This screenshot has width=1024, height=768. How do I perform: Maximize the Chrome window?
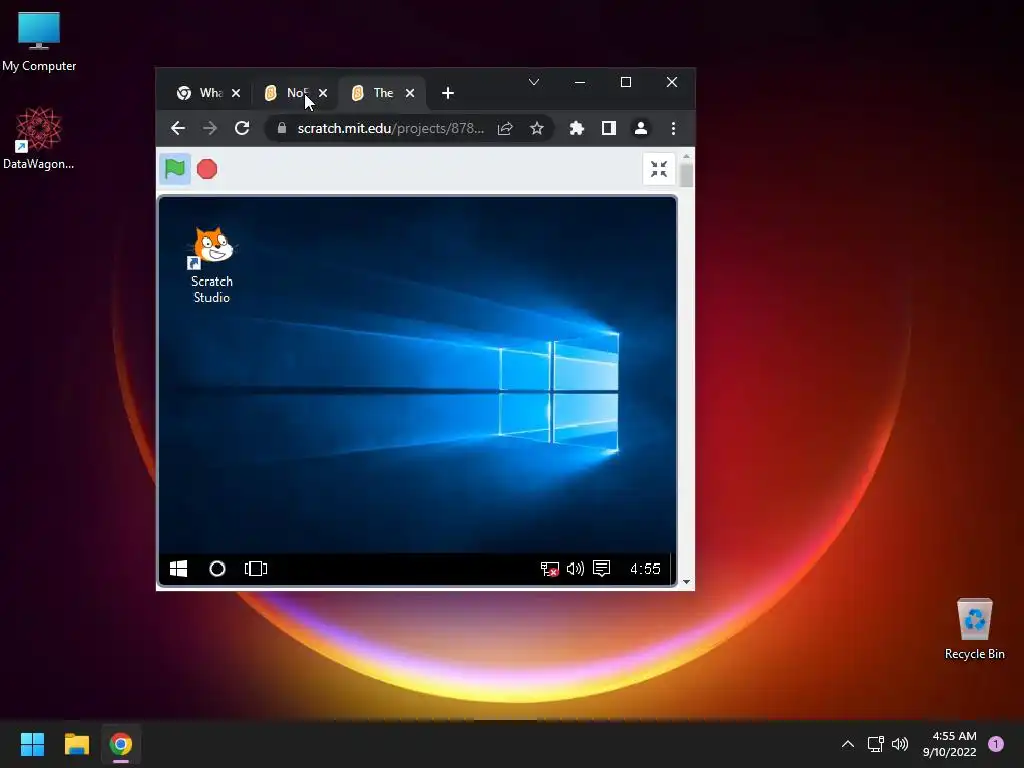click(x=626, y=82)
